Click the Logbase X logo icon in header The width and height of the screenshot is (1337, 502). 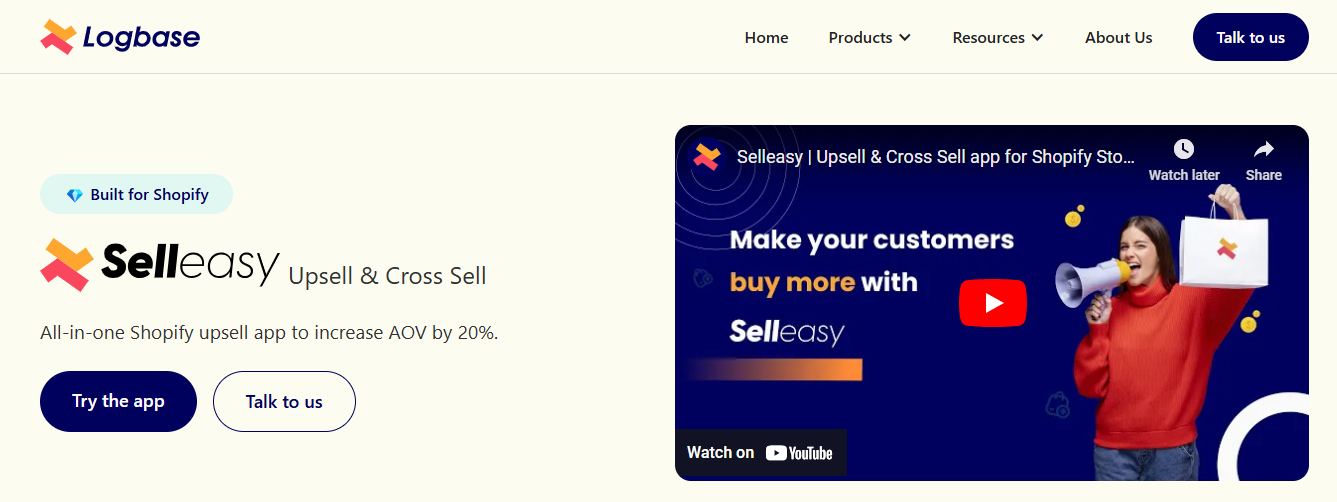click(58, 37)
